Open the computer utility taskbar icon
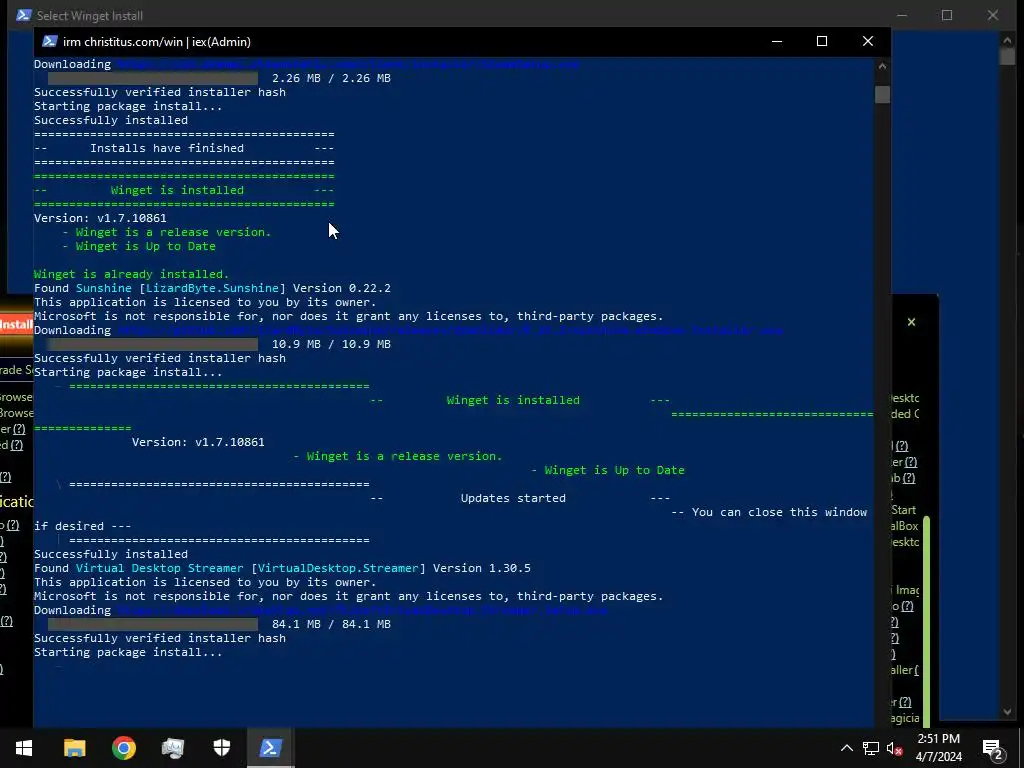This screenshot has width=1024, height=768. click(x=172, y=748)
